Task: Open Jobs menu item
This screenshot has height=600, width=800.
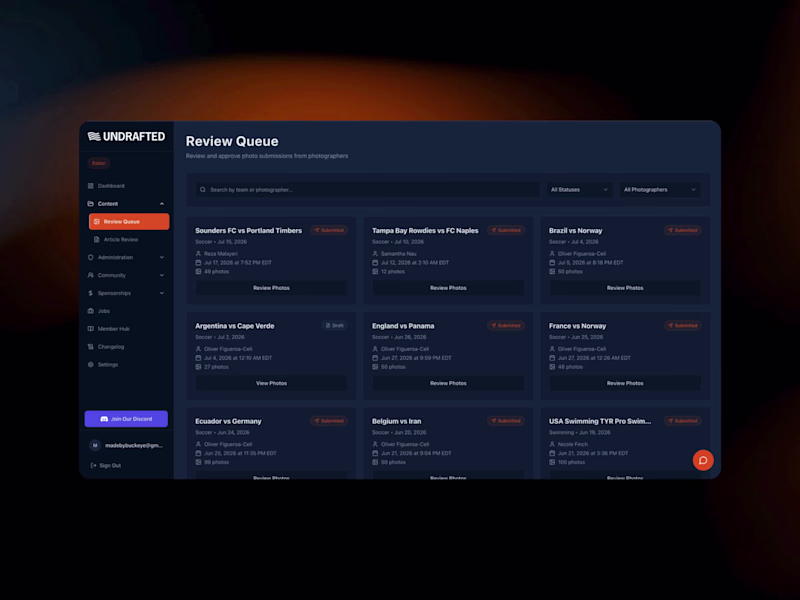Action: [x=127, y=311]
